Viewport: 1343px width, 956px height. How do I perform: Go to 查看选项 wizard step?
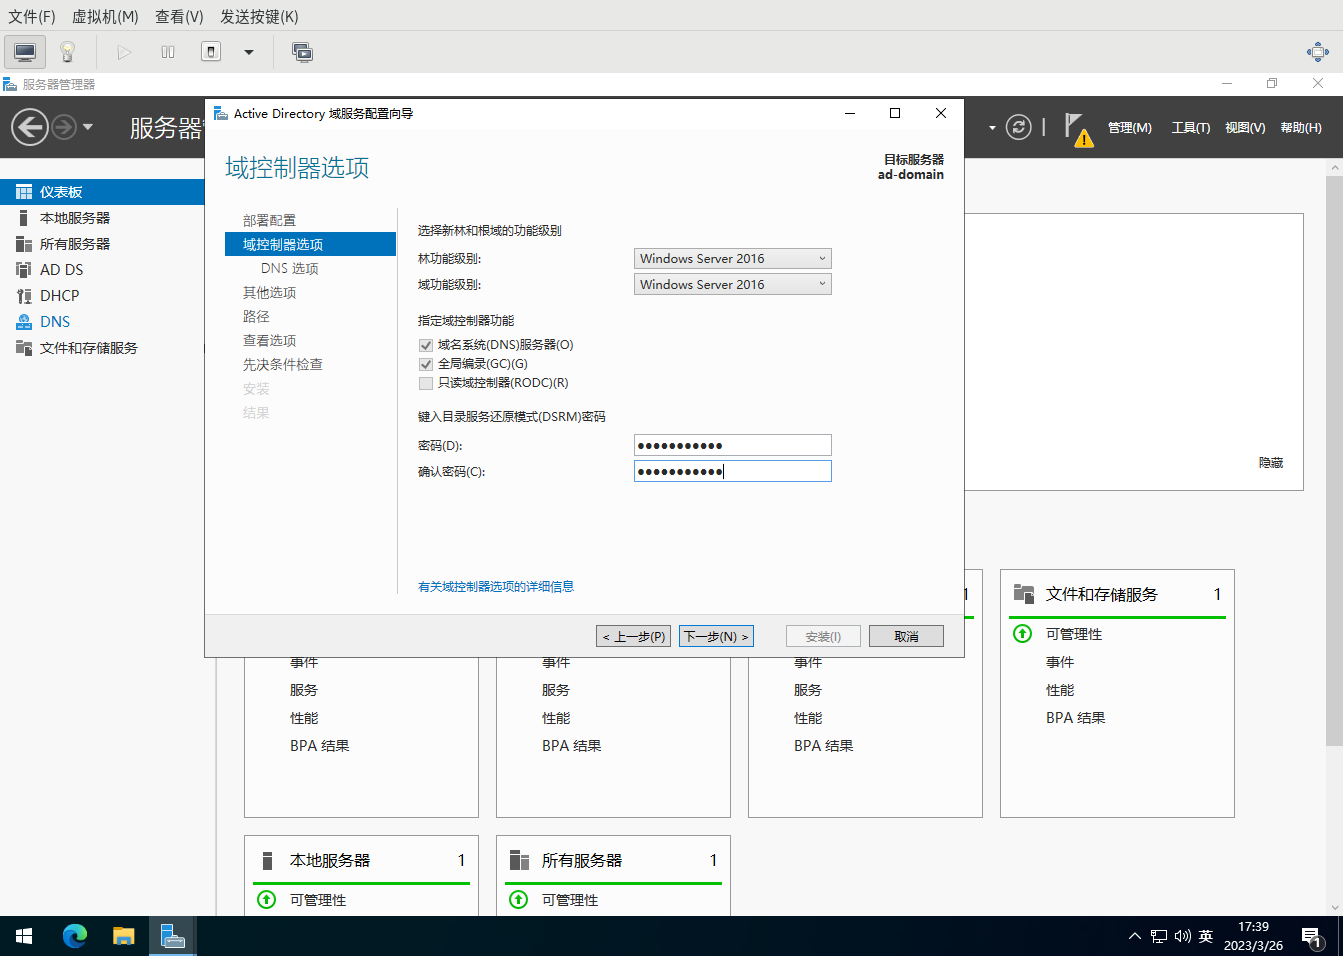click(x=269, y=340)
